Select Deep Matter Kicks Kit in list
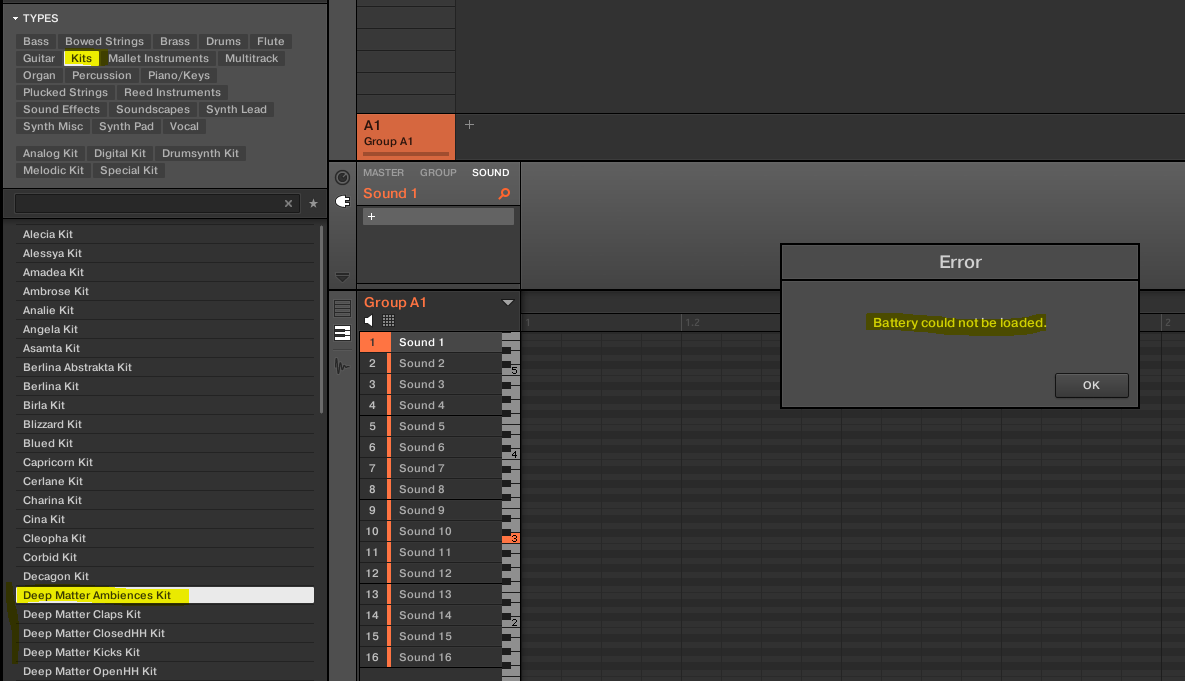The image size is (1185, 681). [82, 653]
